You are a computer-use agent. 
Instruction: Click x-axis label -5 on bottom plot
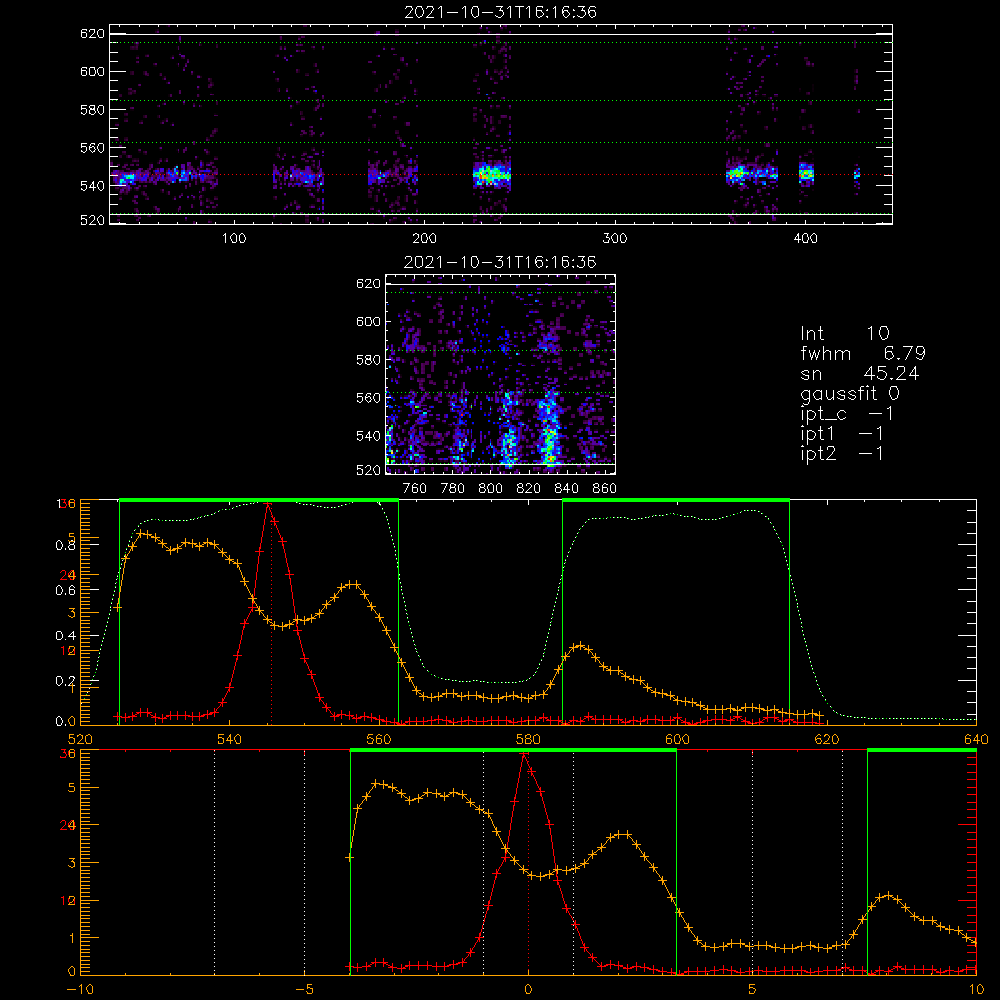tap(304, 990)
